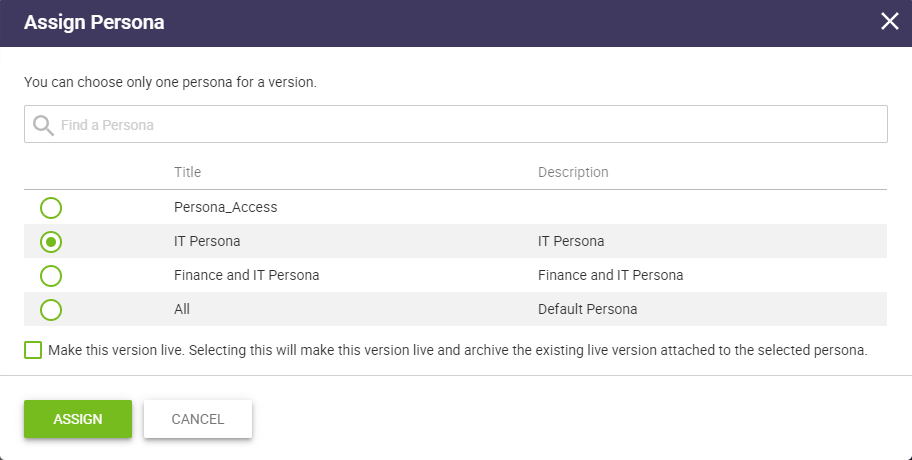Click the Persona_Access title text
This screenshot has height=460, width=912.
pos(225,208)
